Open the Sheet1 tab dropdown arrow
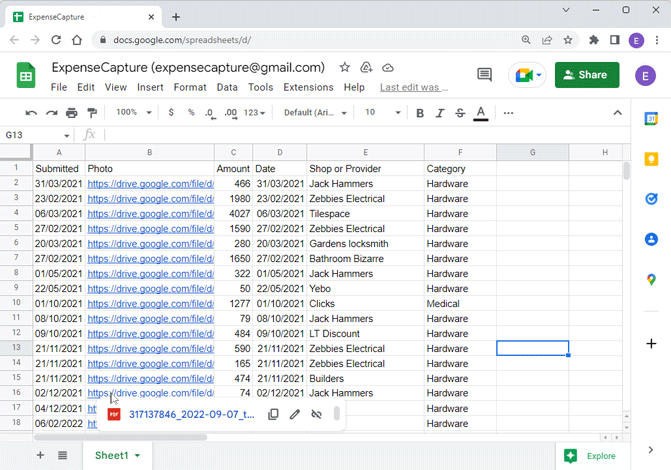The width and height of the screenshot is (671, 470). [x=137, y=455]
